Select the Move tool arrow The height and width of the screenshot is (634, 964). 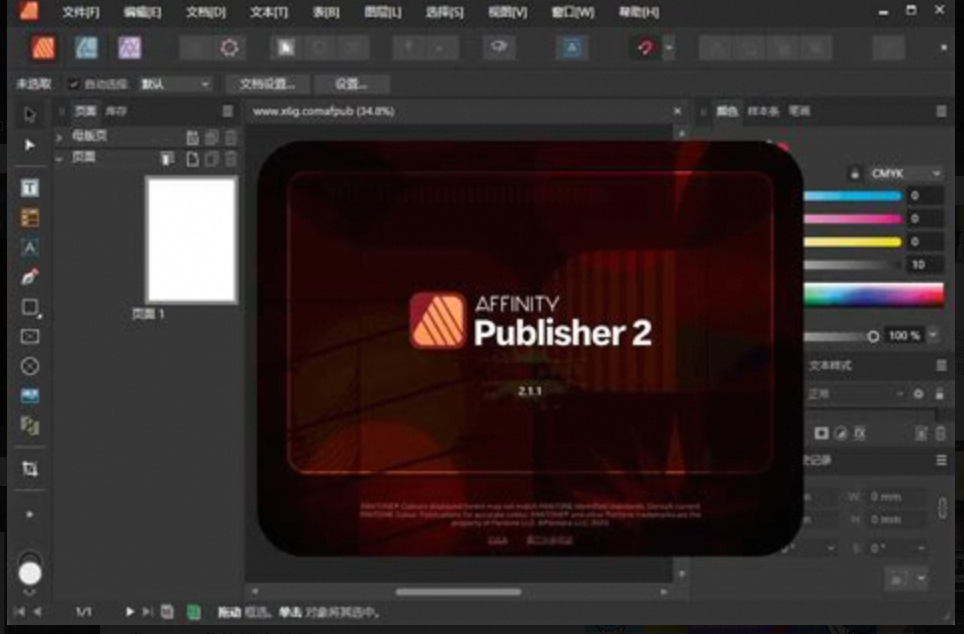tap(30, 115)
